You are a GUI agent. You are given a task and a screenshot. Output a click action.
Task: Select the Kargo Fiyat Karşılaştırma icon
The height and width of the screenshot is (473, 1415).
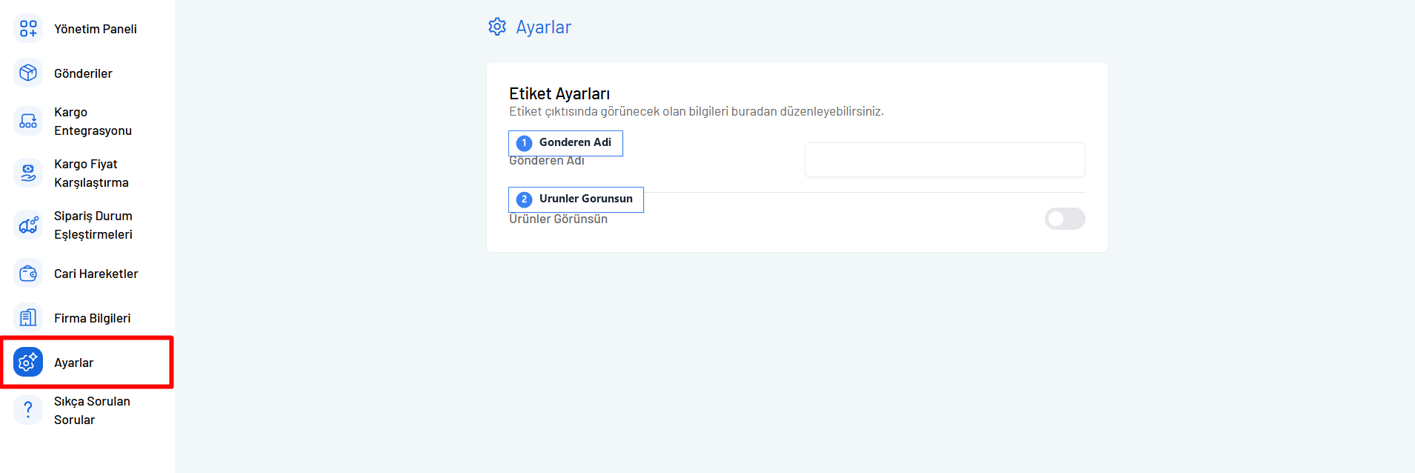28,173
